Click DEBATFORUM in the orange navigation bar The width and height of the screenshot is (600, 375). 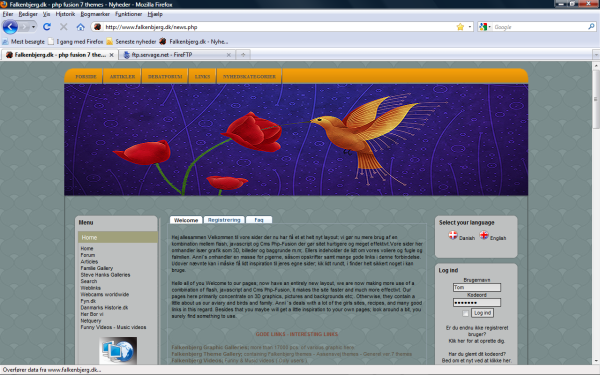(165, 77)
